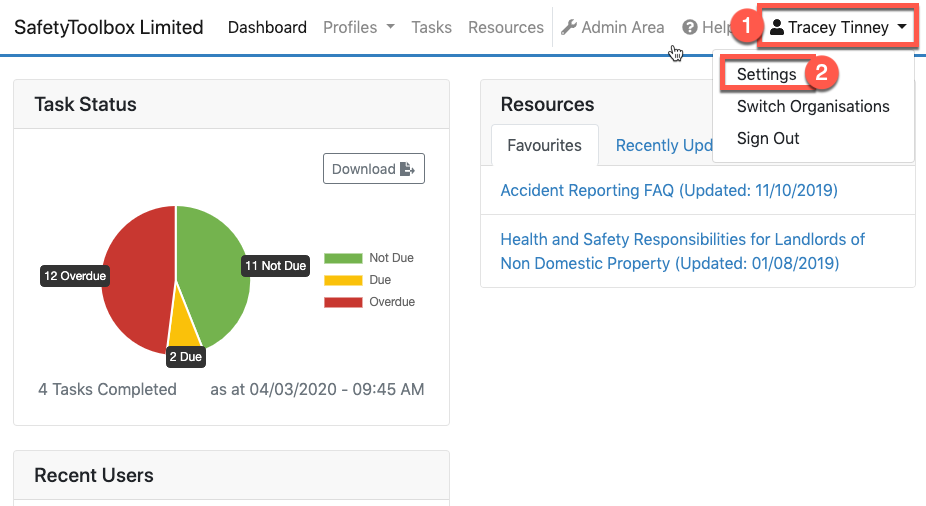Go to the Dashboard nav item
Screen dimensions: 926x506
(x=267, y=28)
